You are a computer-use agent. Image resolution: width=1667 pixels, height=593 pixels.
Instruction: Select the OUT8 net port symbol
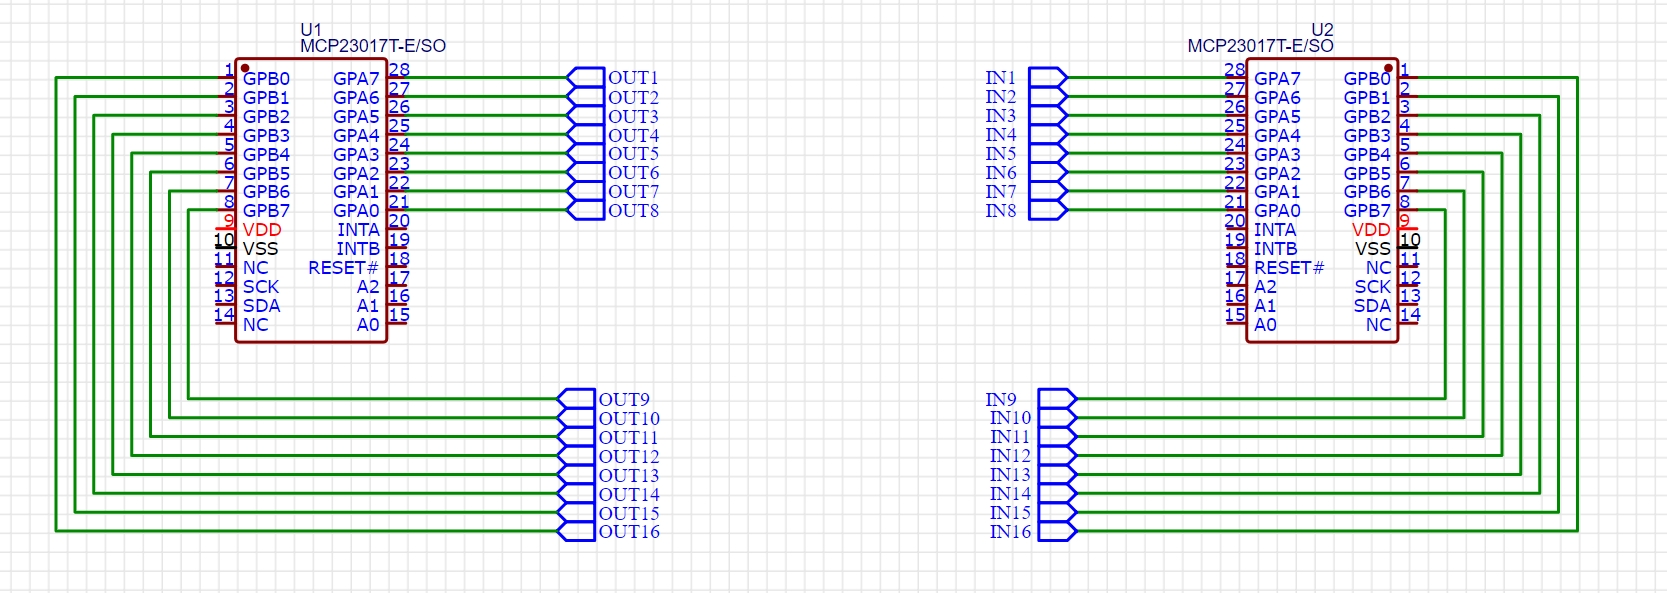pos(586,210)
